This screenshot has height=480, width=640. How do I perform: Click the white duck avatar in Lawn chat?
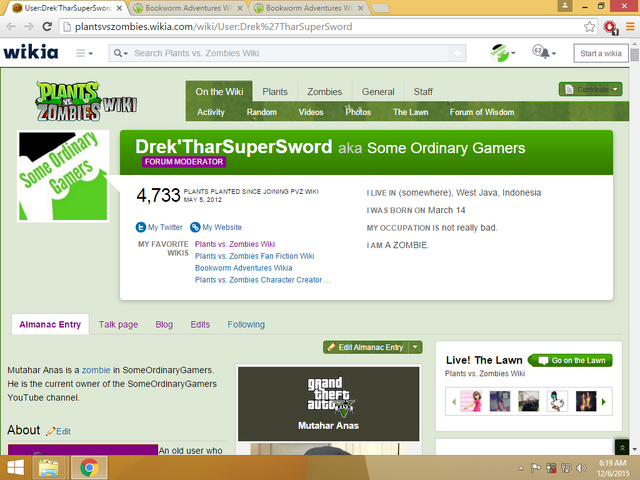(557, 401)
